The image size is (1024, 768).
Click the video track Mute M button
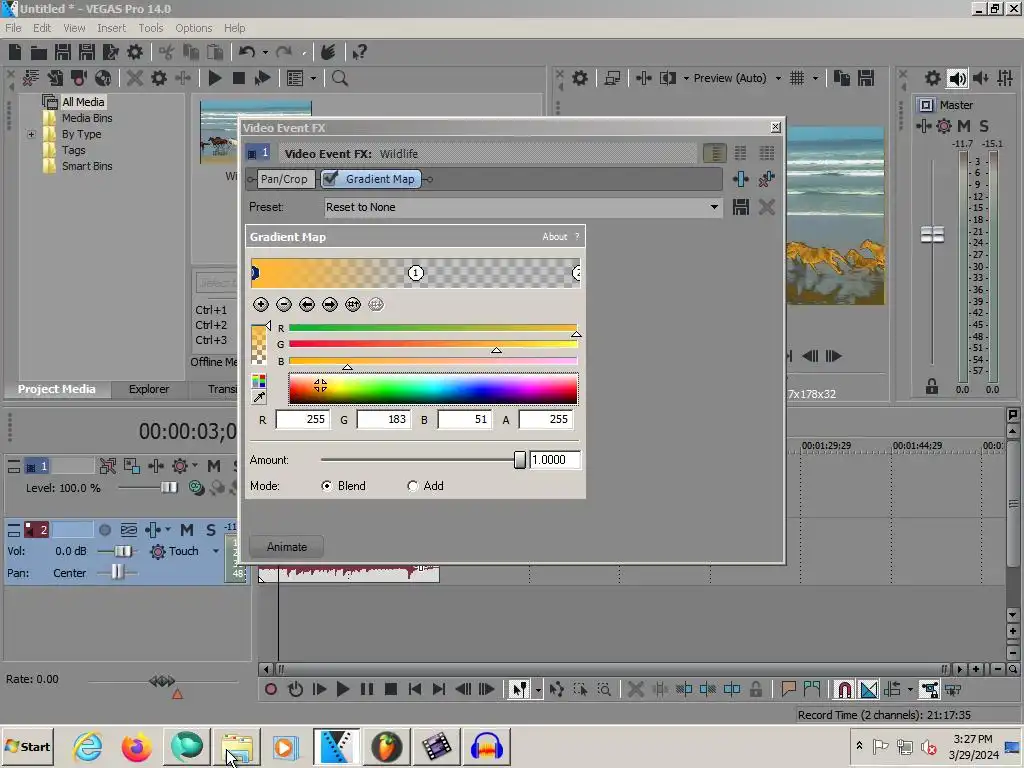click(214, 466)
